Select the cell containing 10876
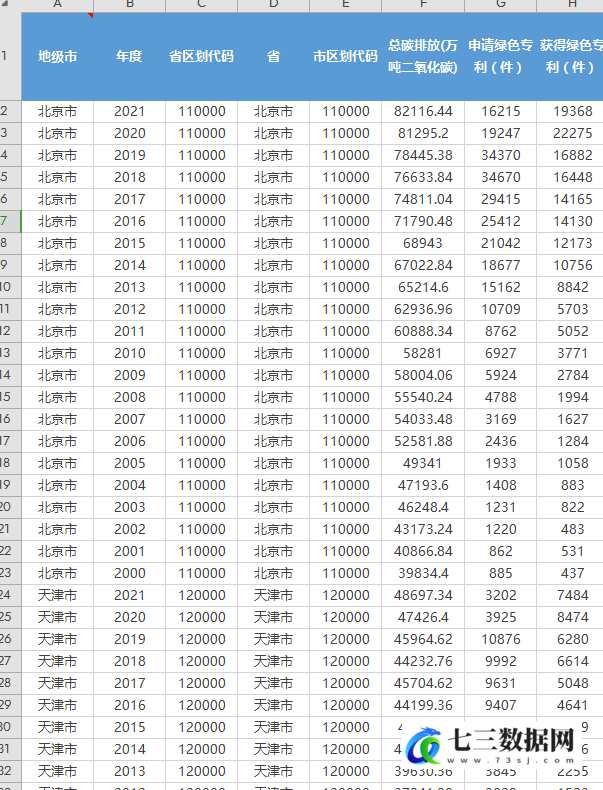The height and width of the screenshot is (790, 603). (x=501, y=639)
